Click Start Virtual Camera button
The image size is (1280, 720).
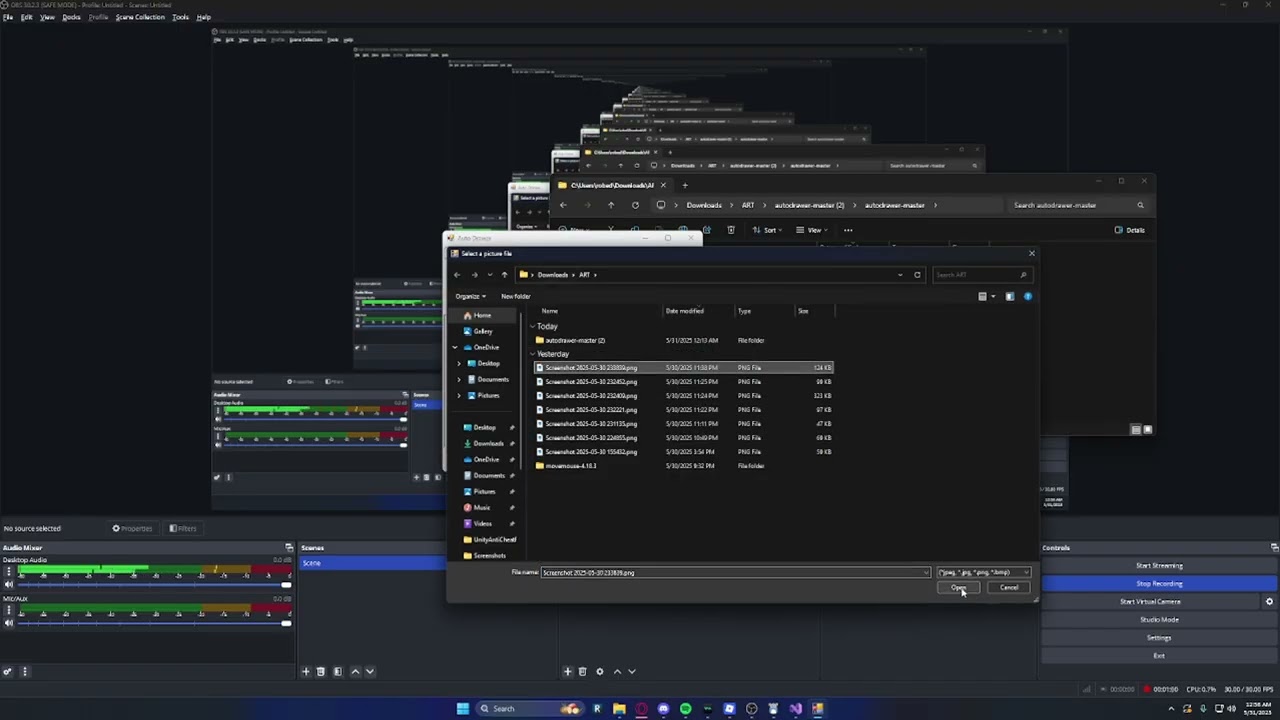(x=1150, y=602)
